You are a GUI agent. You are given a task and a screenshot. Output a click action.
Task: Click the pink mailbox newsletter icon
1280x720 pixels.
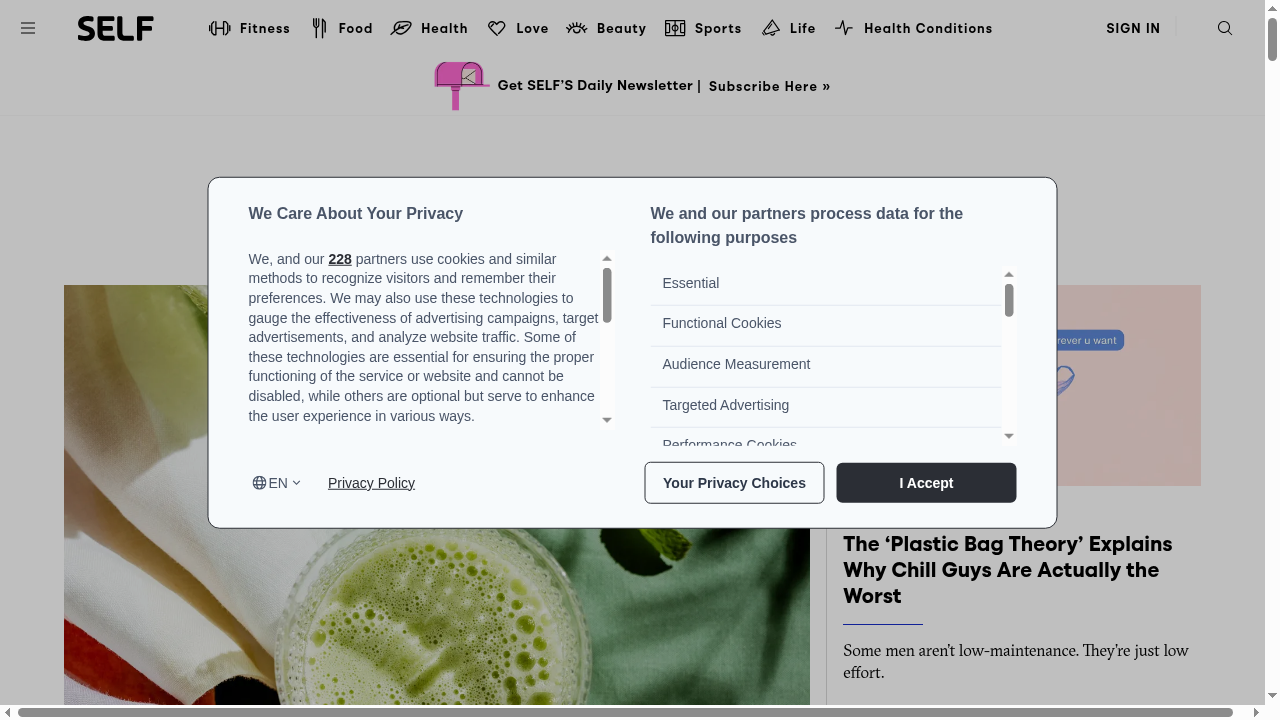click(460, 85)
